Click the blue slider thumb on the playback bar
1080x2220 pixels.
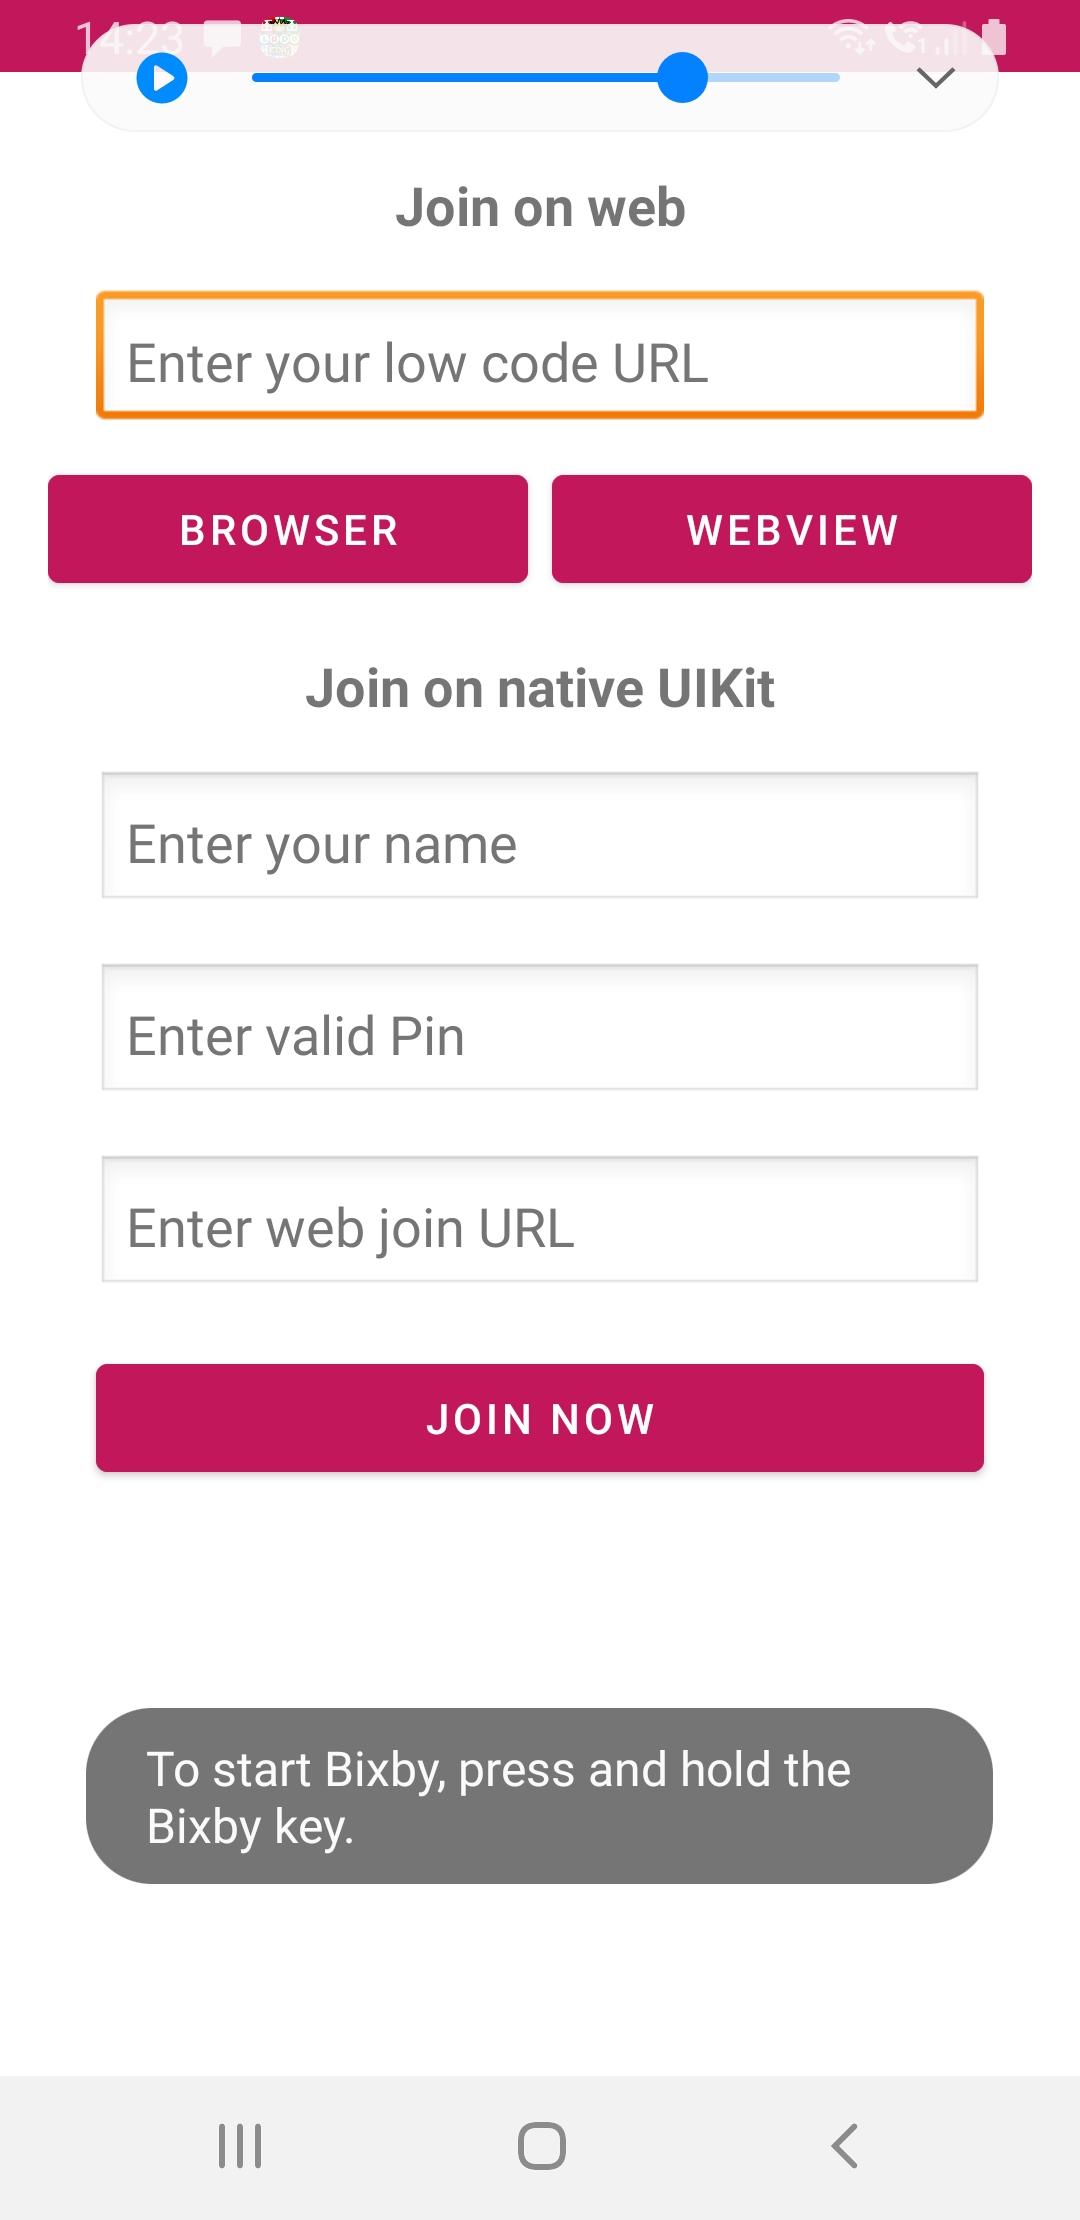coord(683,78)
